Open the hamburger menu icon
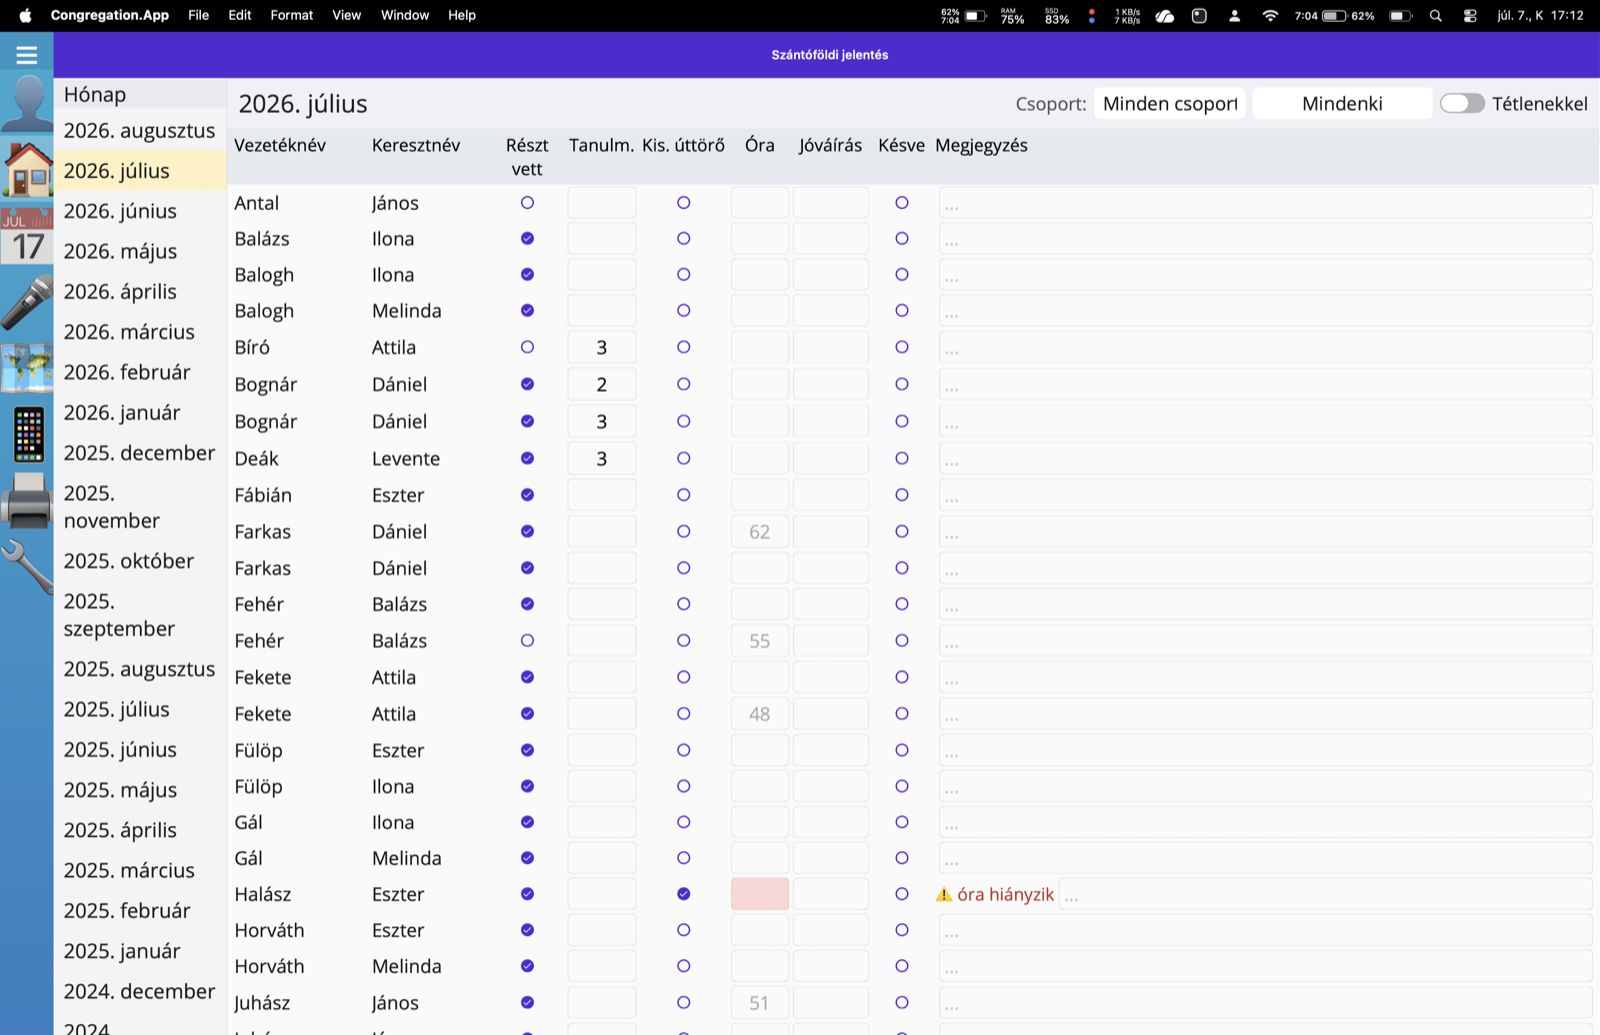Viewport: 1600px width, 1035px height. [x=27, y=55]
